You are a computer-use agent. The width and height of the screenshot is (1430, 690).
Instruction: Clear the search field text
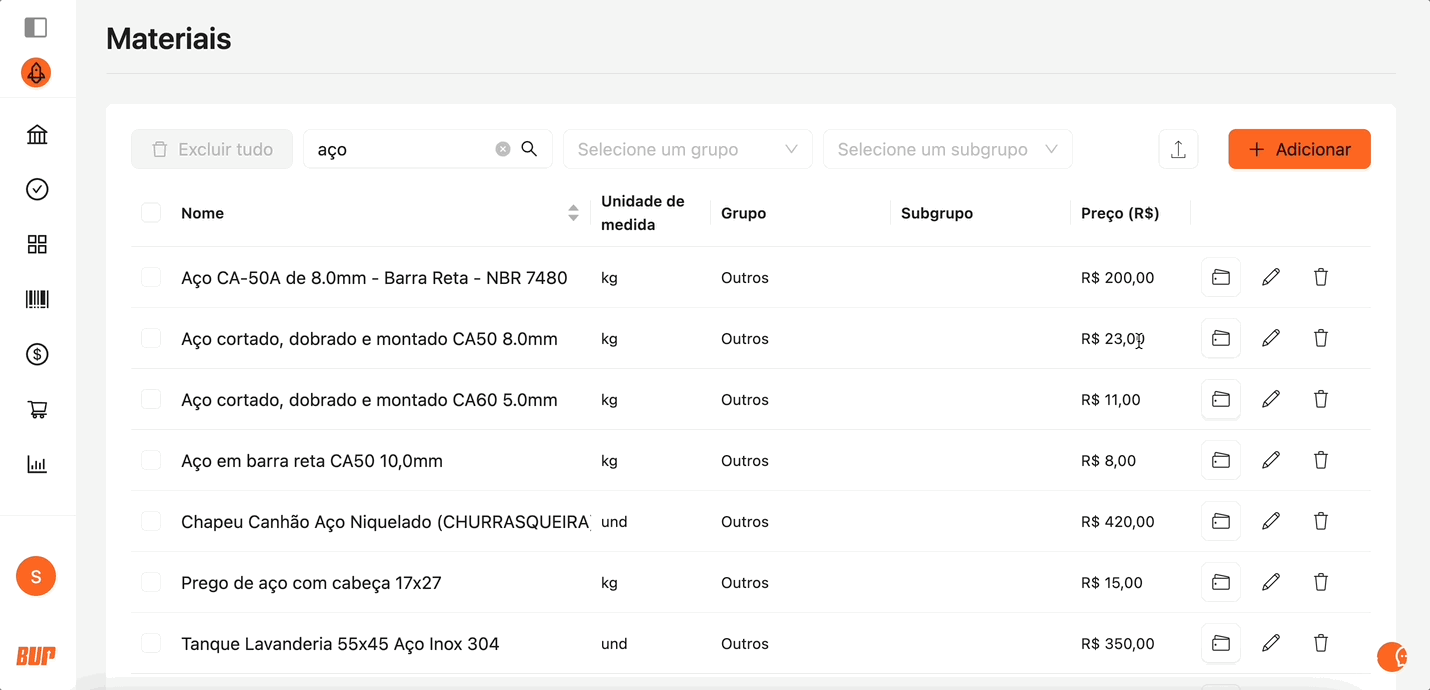coord(503,149)
